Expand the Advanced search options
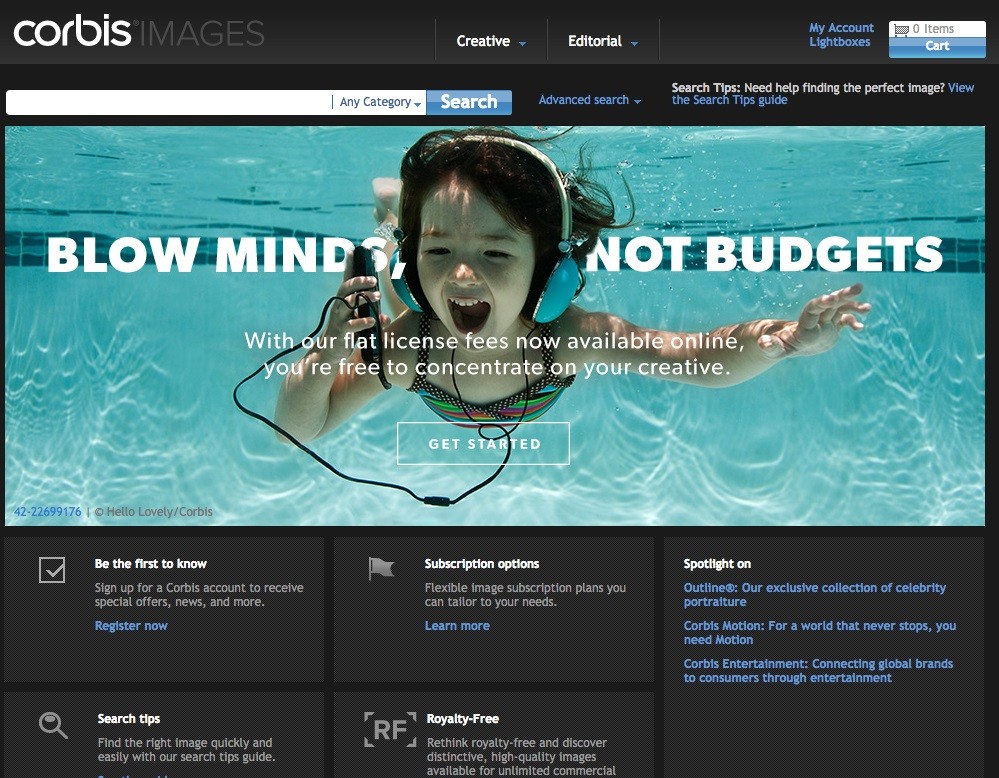This screenshot has height=778, width=999. (589, 100)
